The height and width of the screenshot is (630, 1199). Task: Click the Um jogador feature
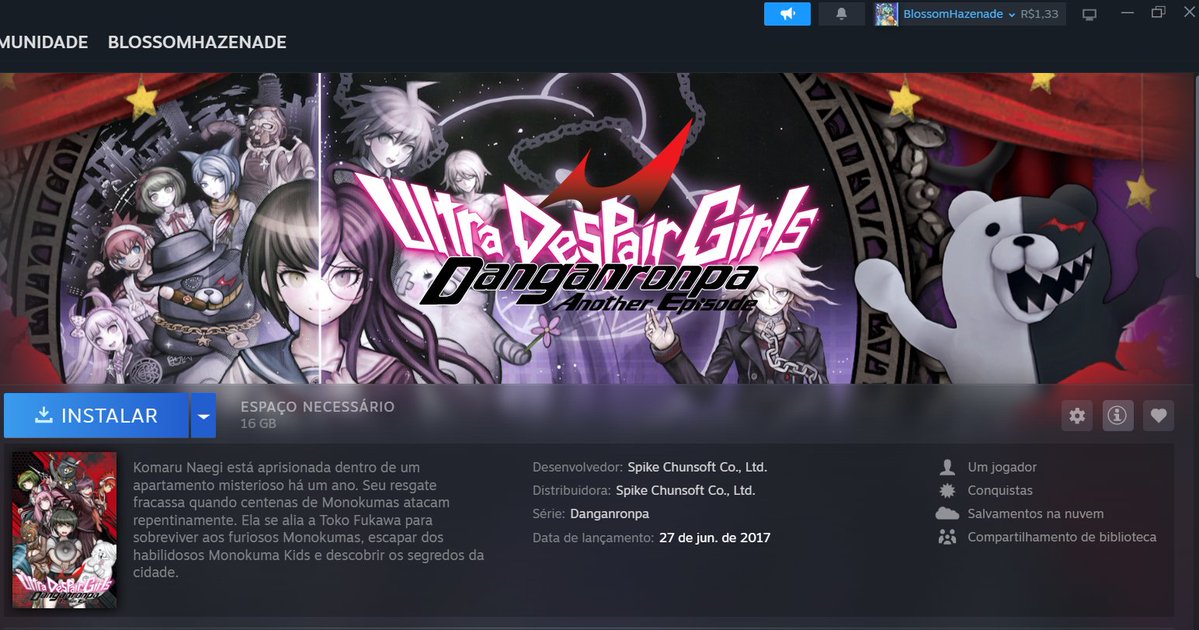[1002, 467]
